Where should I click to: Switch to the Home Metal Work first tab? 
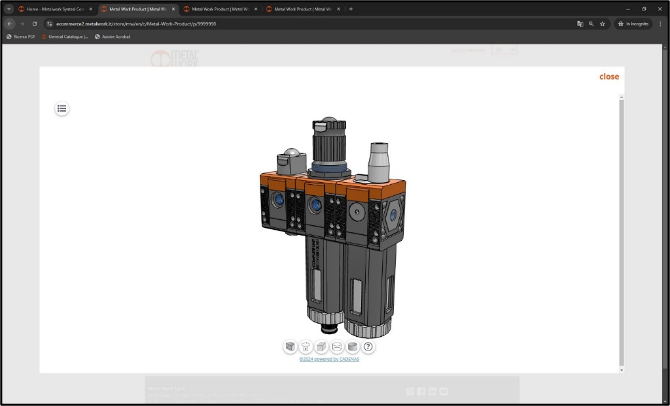pos(52,8)
